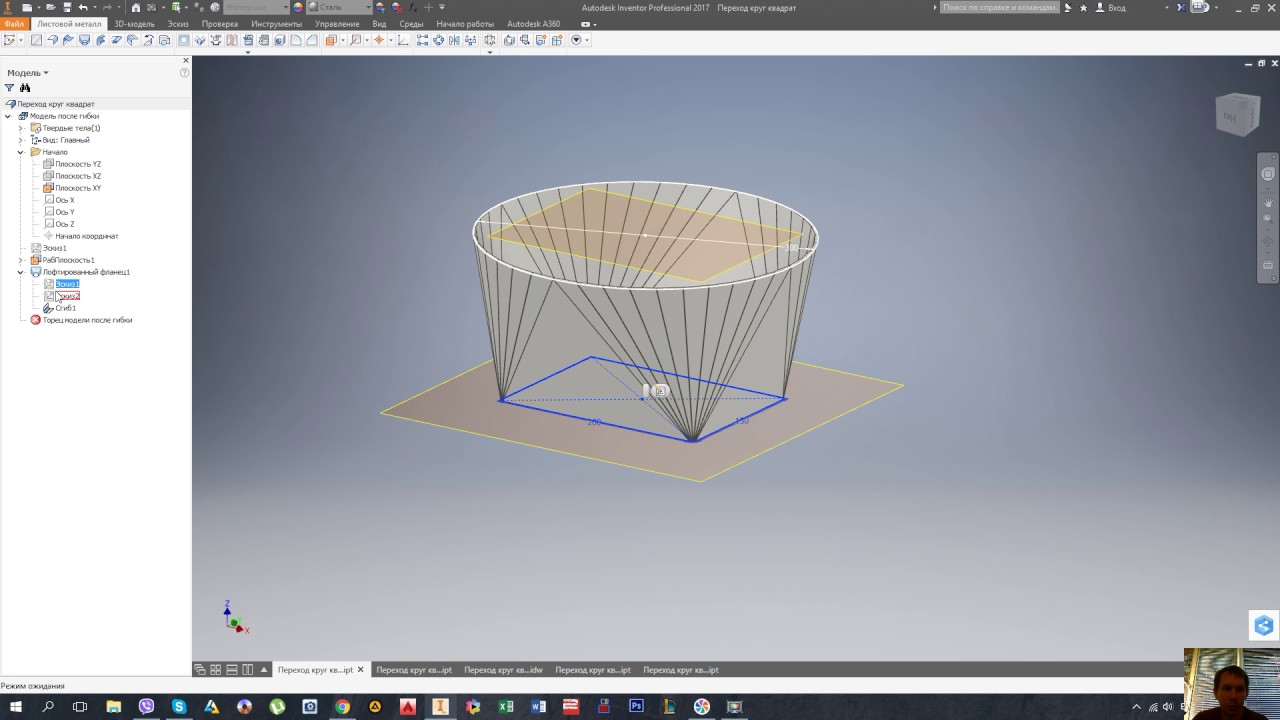Screen dimensions: 1280x720
Task: Click the Work Axis tool icon
Action: click(355, 40)
